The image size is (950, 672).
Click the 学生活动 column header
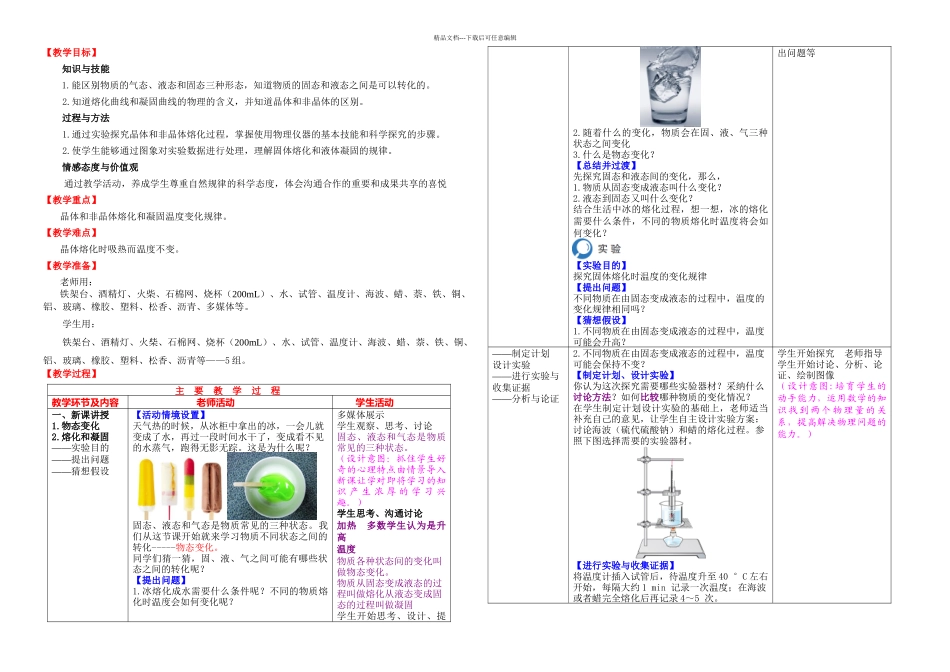coord(374,402)
